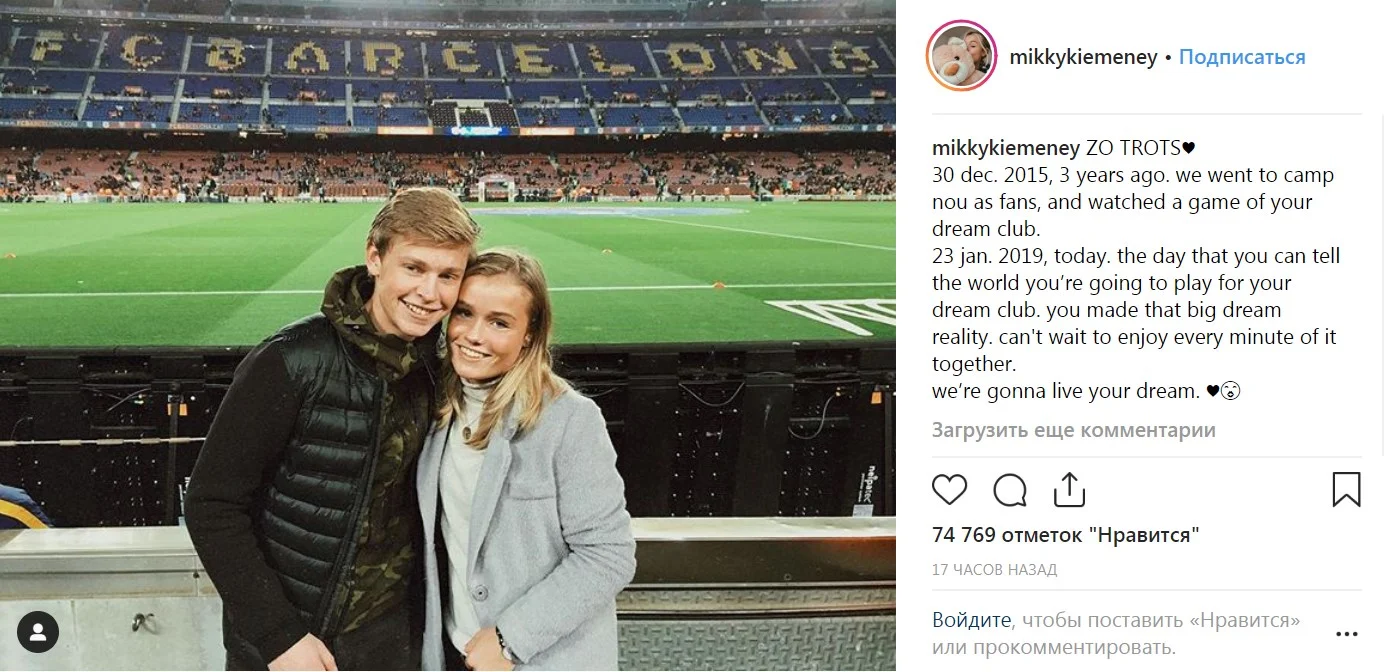Open the 17 ЧАСОВ НАЗАД timestamp
This screenshot has width=1384, height=672.
click(994, 570)
